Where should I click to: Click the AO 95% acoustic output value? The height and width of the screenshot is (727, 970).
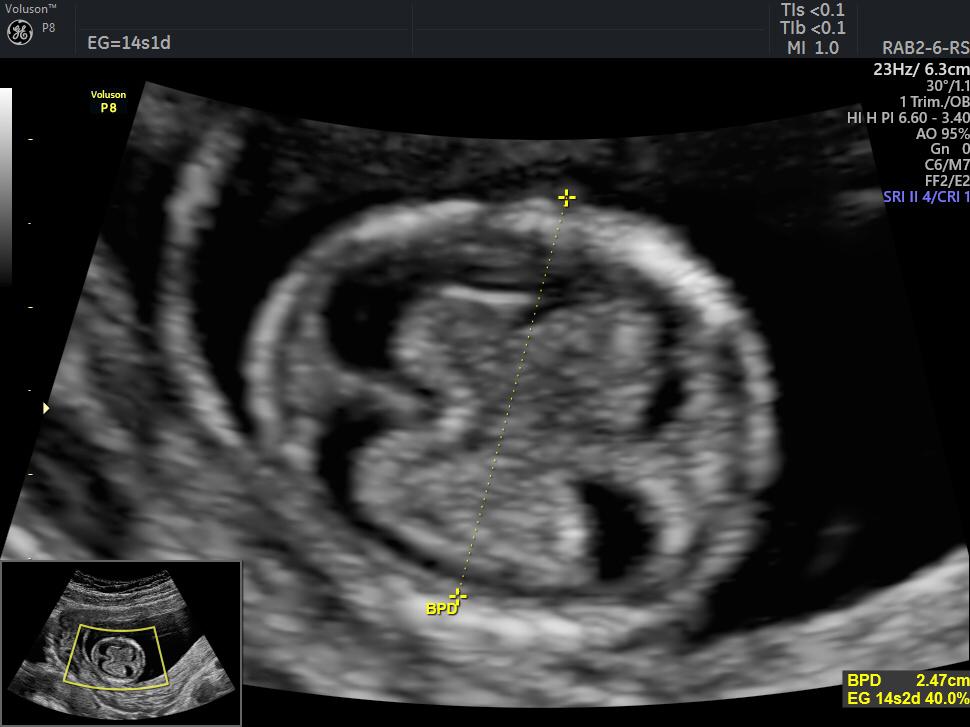coord(942,133)
